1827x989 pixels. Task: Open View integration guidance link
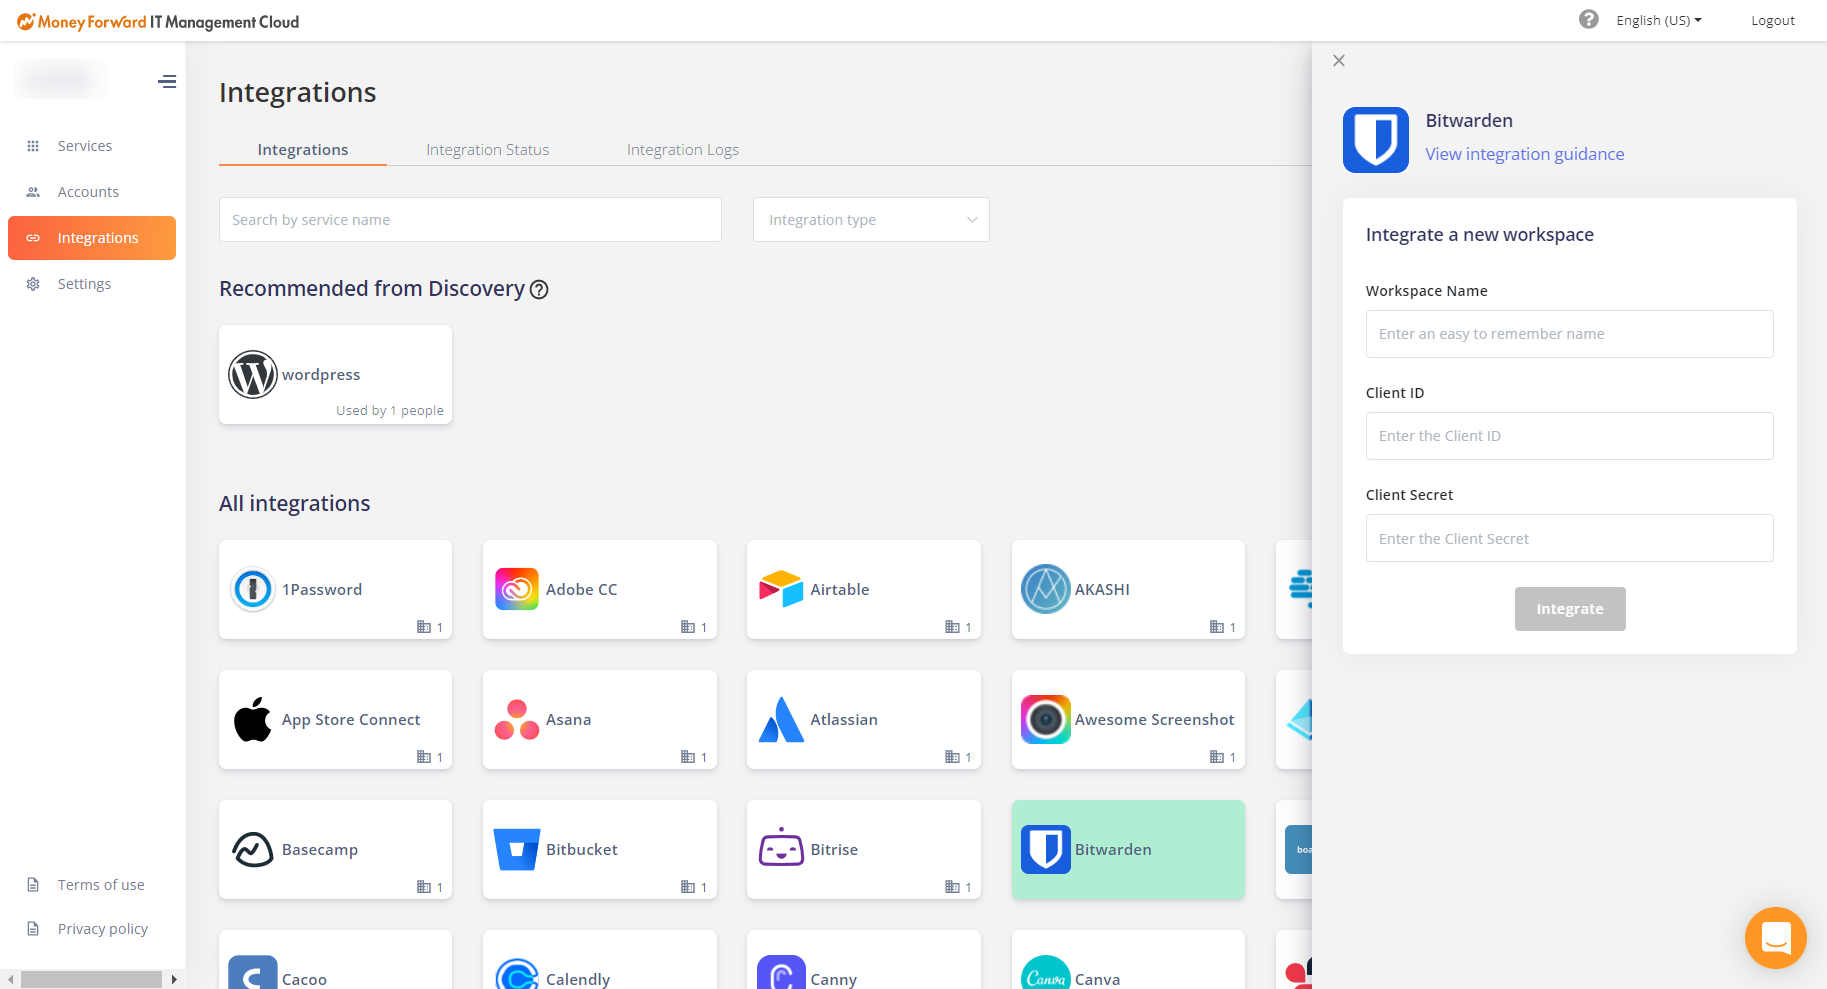(x=1525, y=154)
